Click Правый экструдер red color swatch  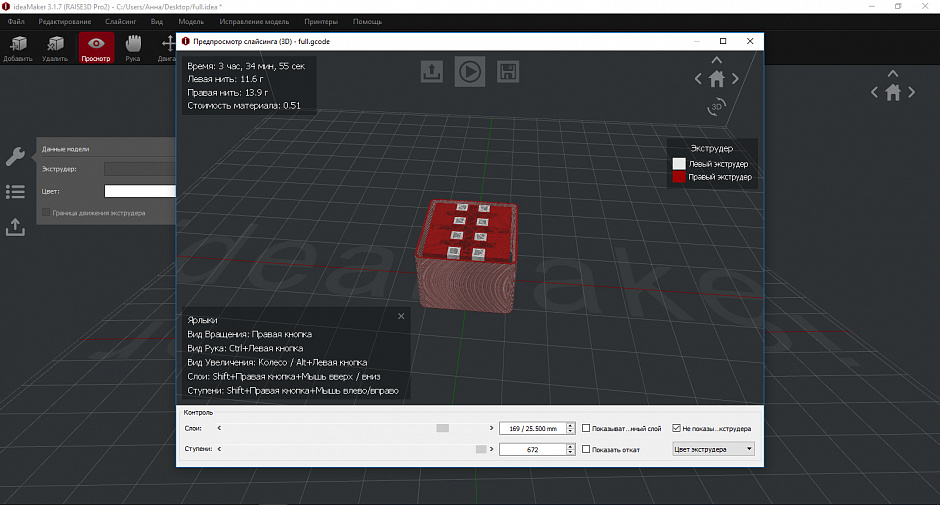679,177
